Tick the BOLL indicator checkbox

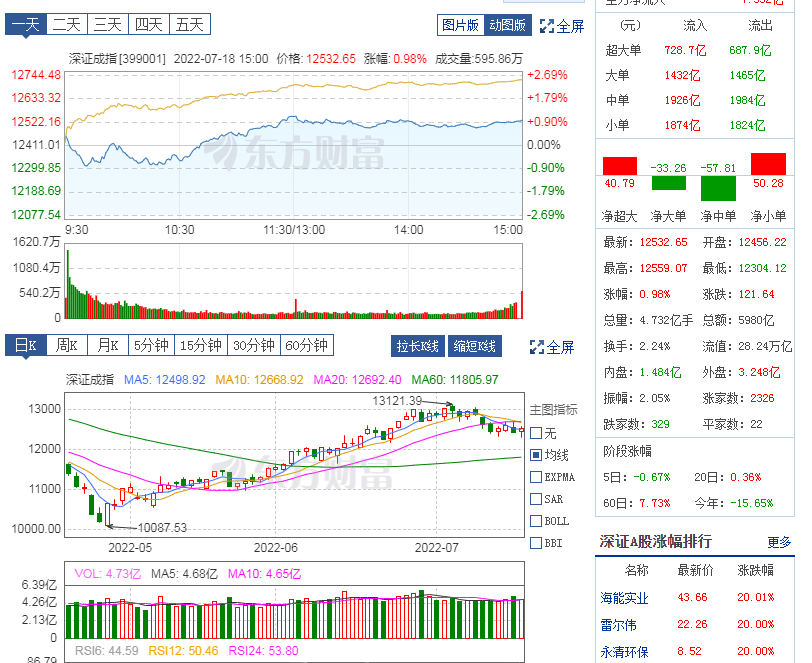(536, 521)
